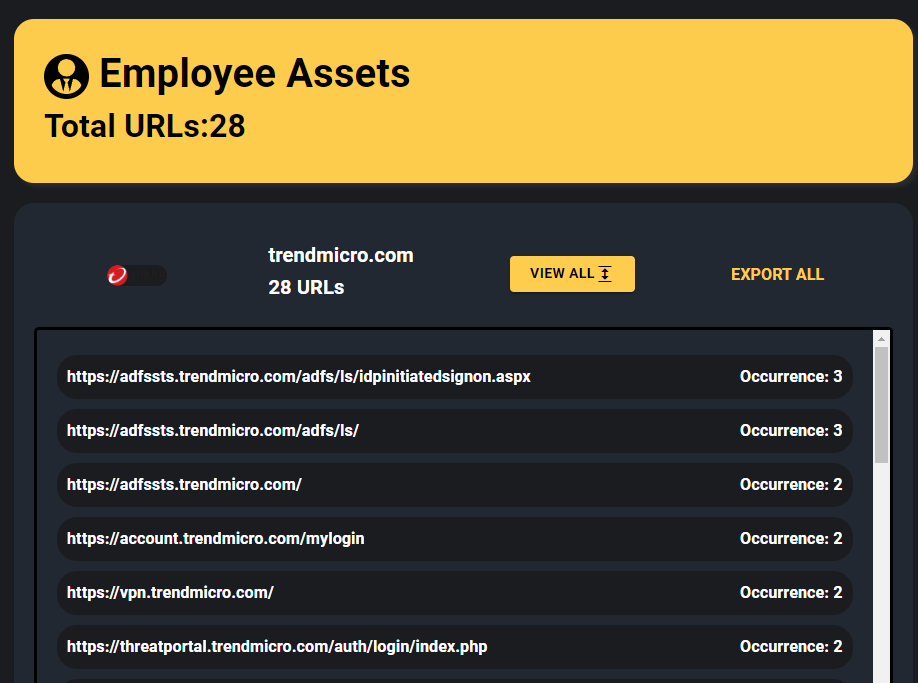Click the Employee Assets person icon
The image size is (918, 683).
coord(66,76)
